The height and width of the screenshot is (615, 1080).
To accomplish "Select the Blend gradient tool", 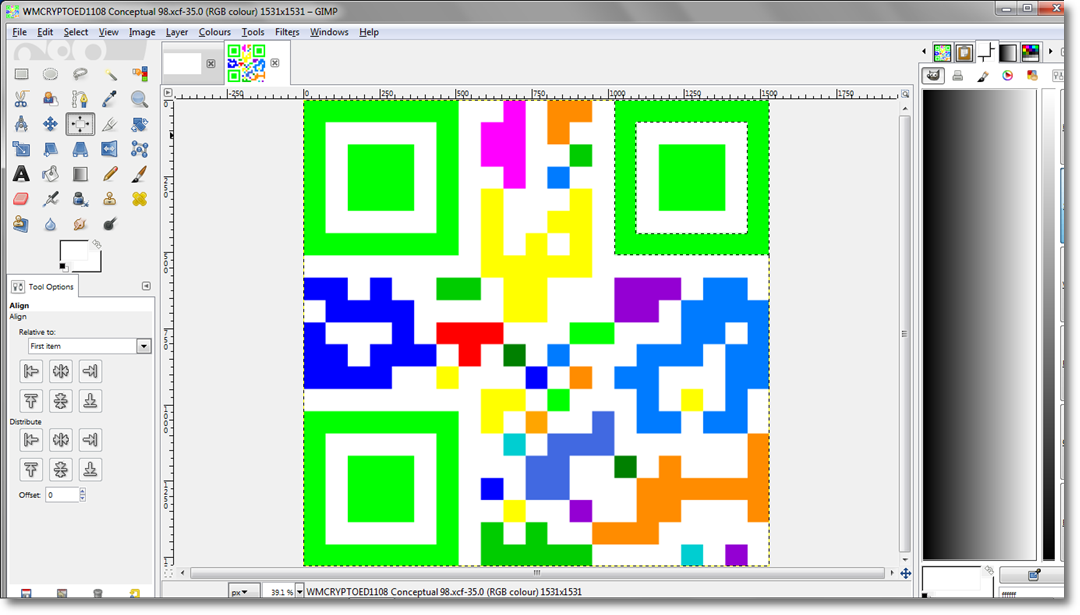I will point(80,174).
